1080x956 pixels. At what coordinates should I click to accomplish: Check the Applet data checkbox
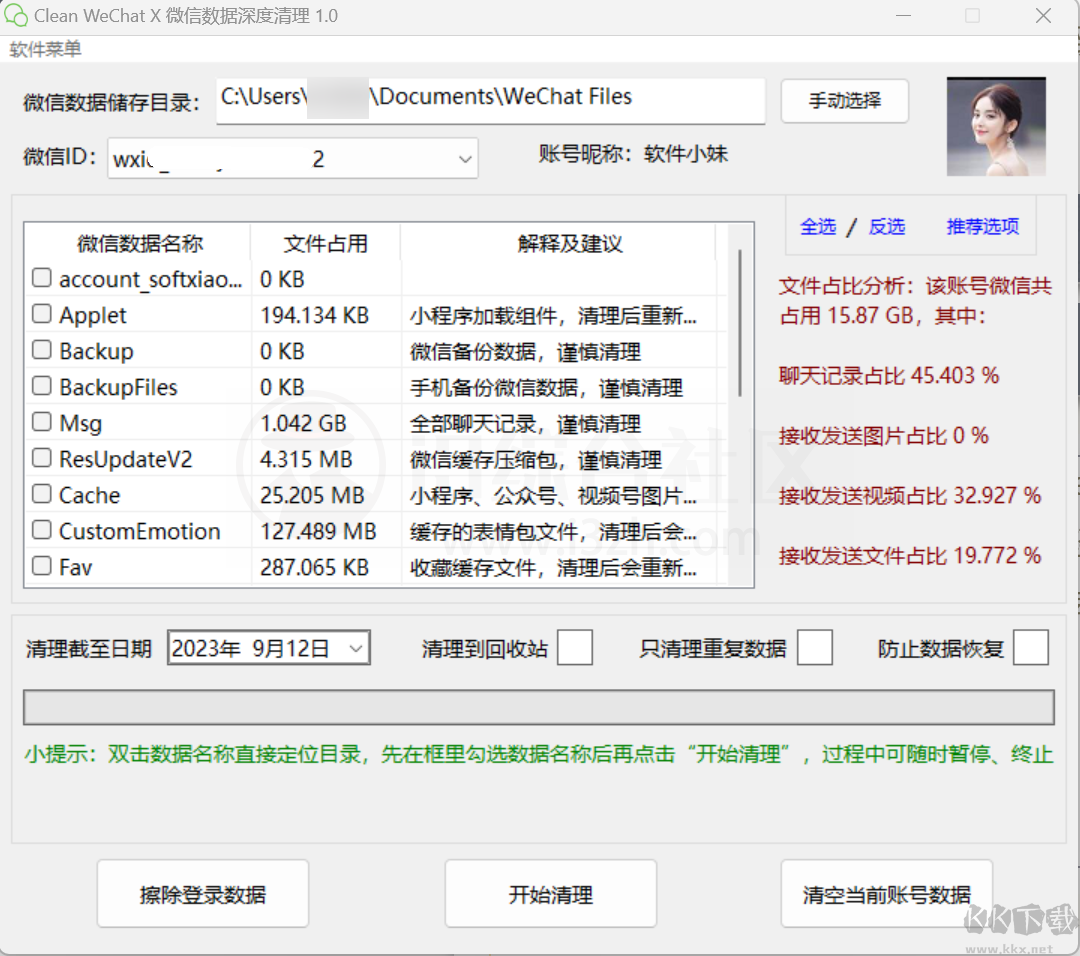coord(41,314)
